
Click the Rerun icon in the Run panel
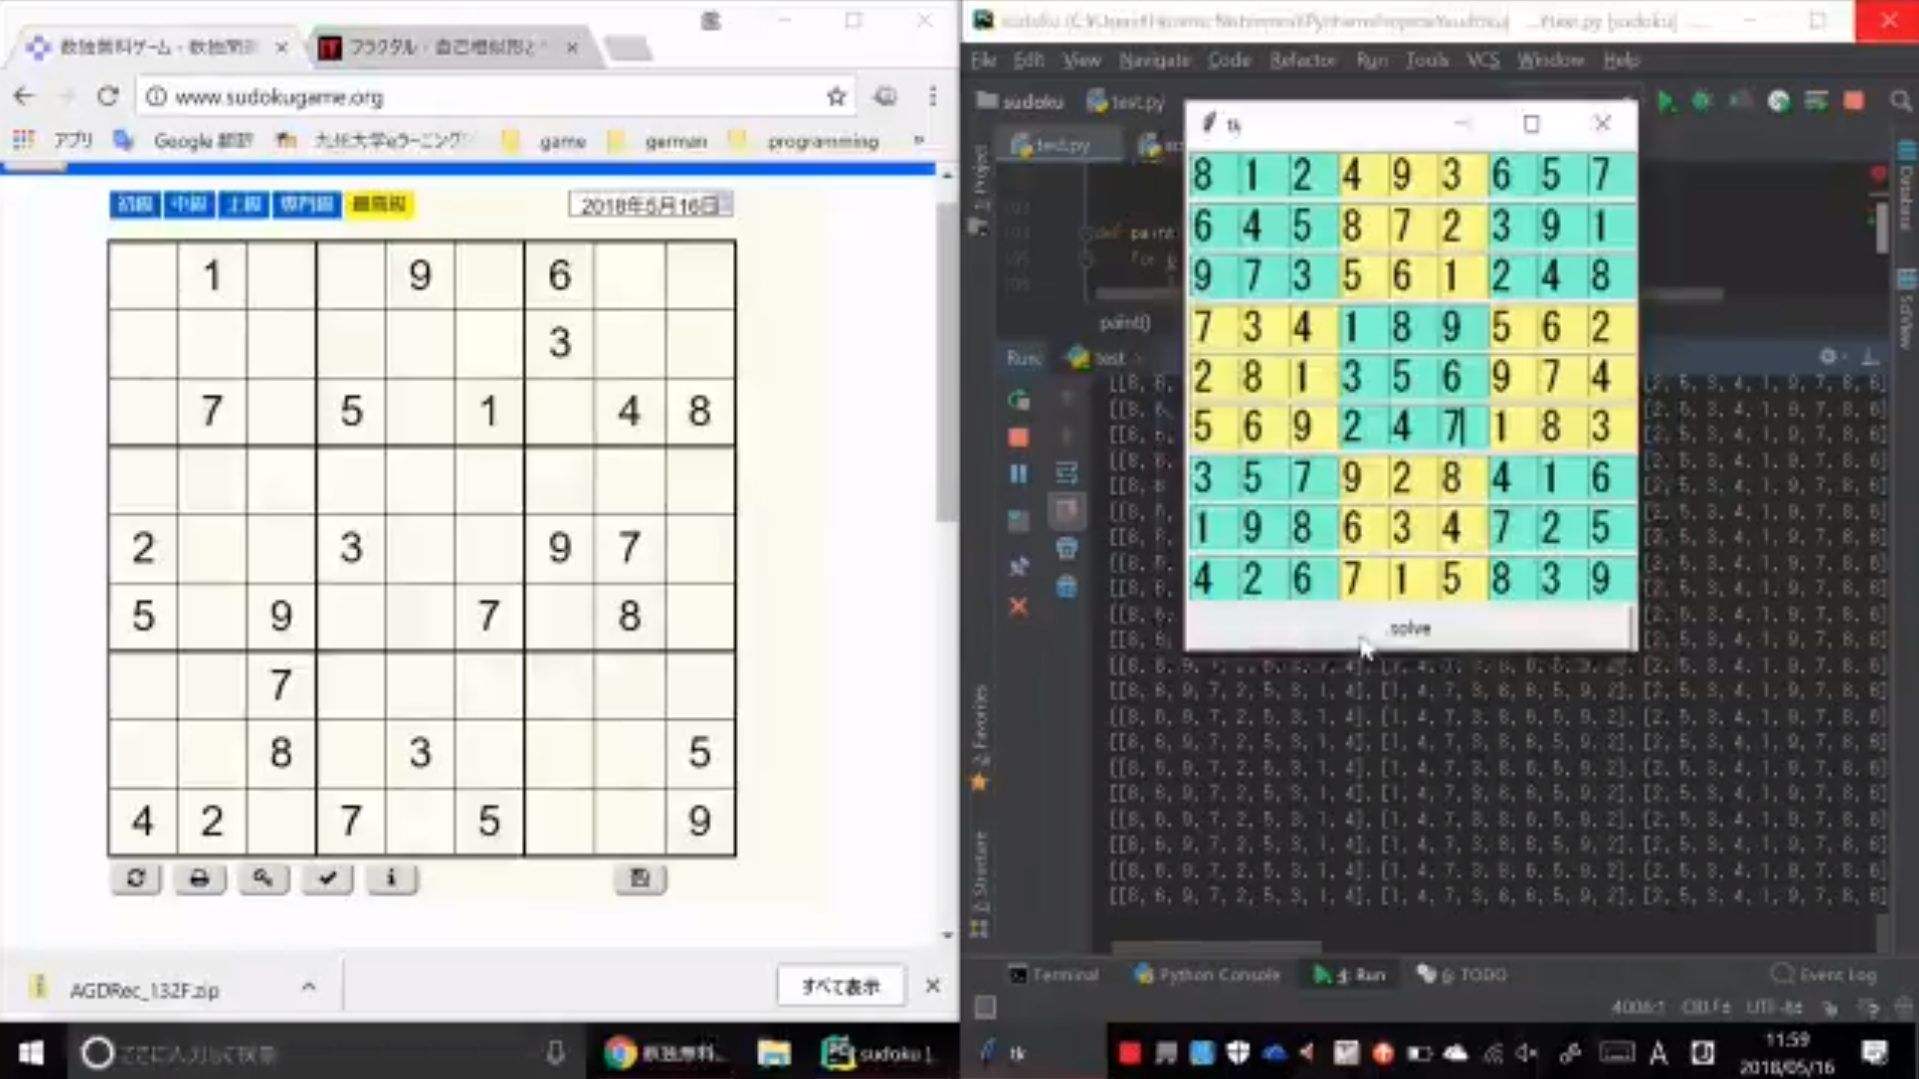1018,400
